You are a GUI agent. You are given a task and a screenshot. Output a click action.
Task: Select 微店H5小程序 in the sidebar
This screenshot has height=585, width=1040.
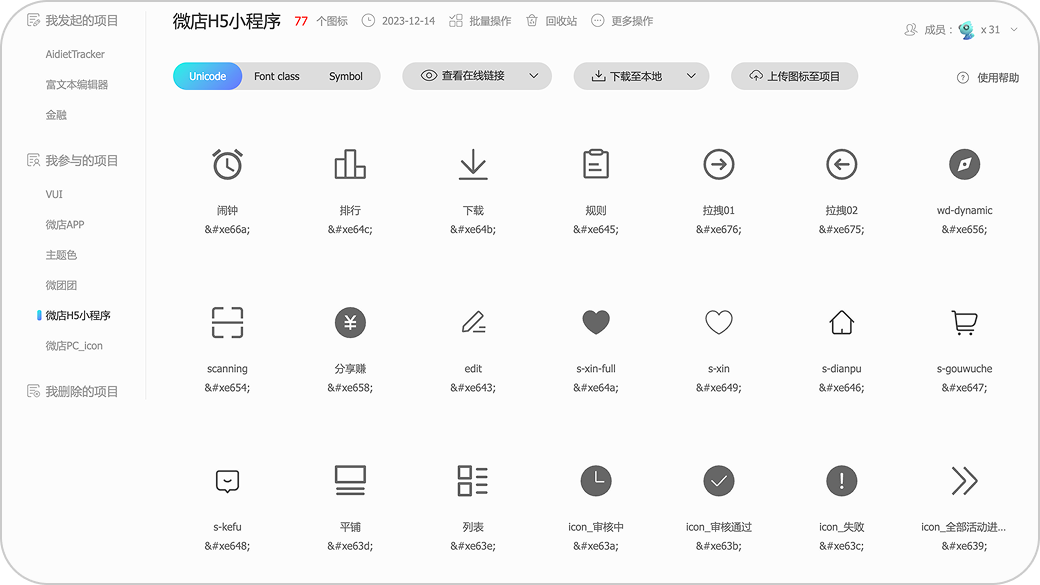(78, 316)
